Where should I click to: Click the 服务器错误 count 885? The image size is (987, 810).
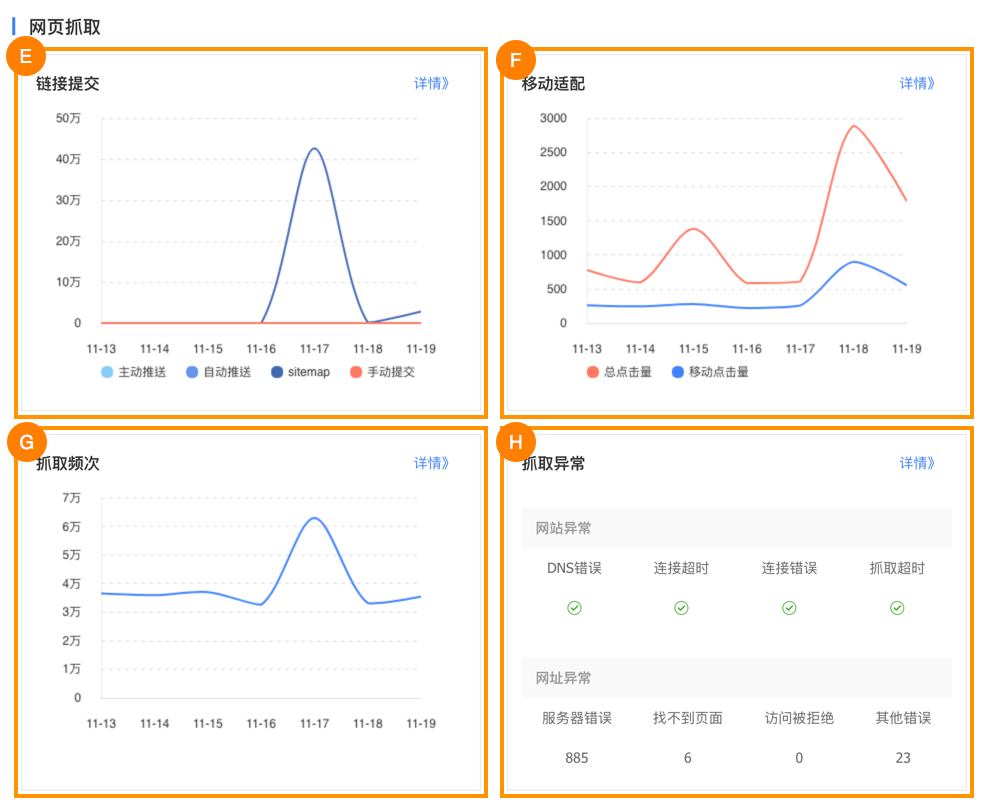pos(577,758)
